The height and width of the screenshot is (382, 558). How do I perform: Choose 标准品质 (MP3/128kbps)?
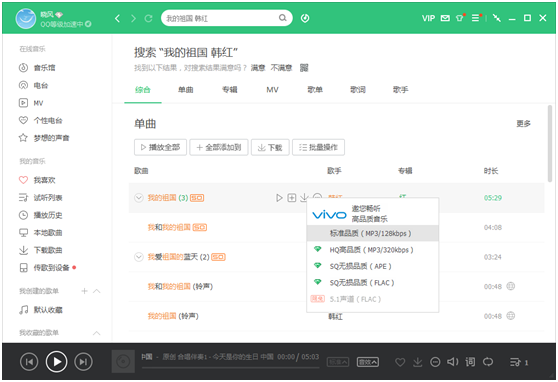pos(373,233)
